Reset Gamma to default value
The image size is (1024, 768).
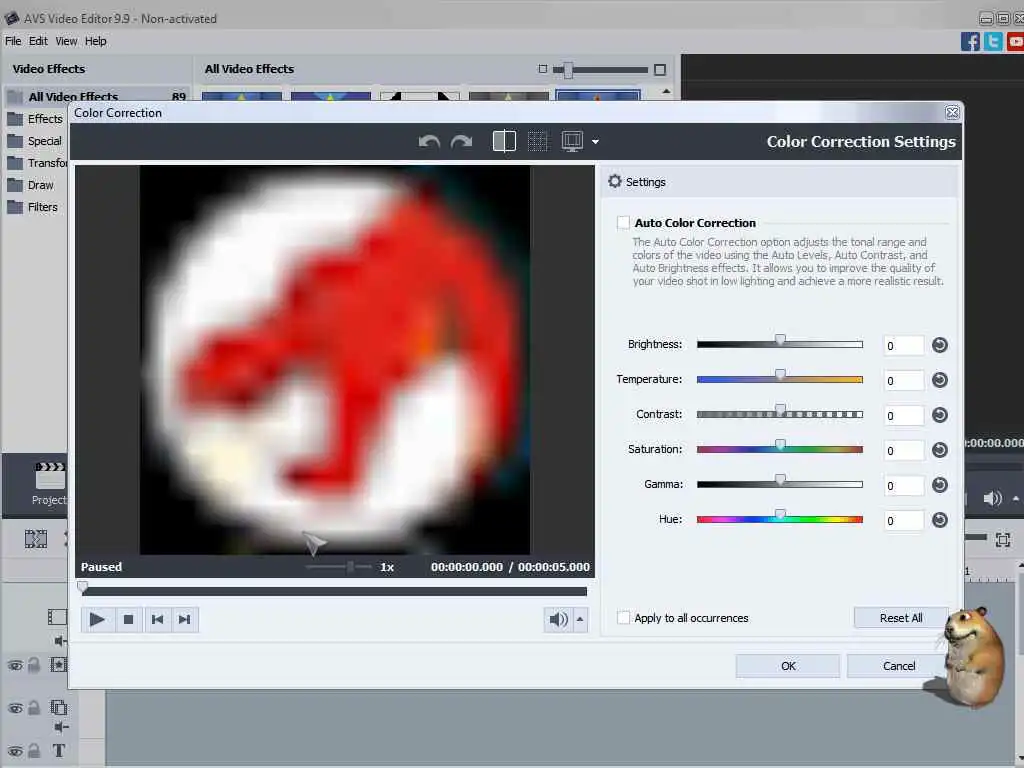pyautogui.click(x=940, y=485)
